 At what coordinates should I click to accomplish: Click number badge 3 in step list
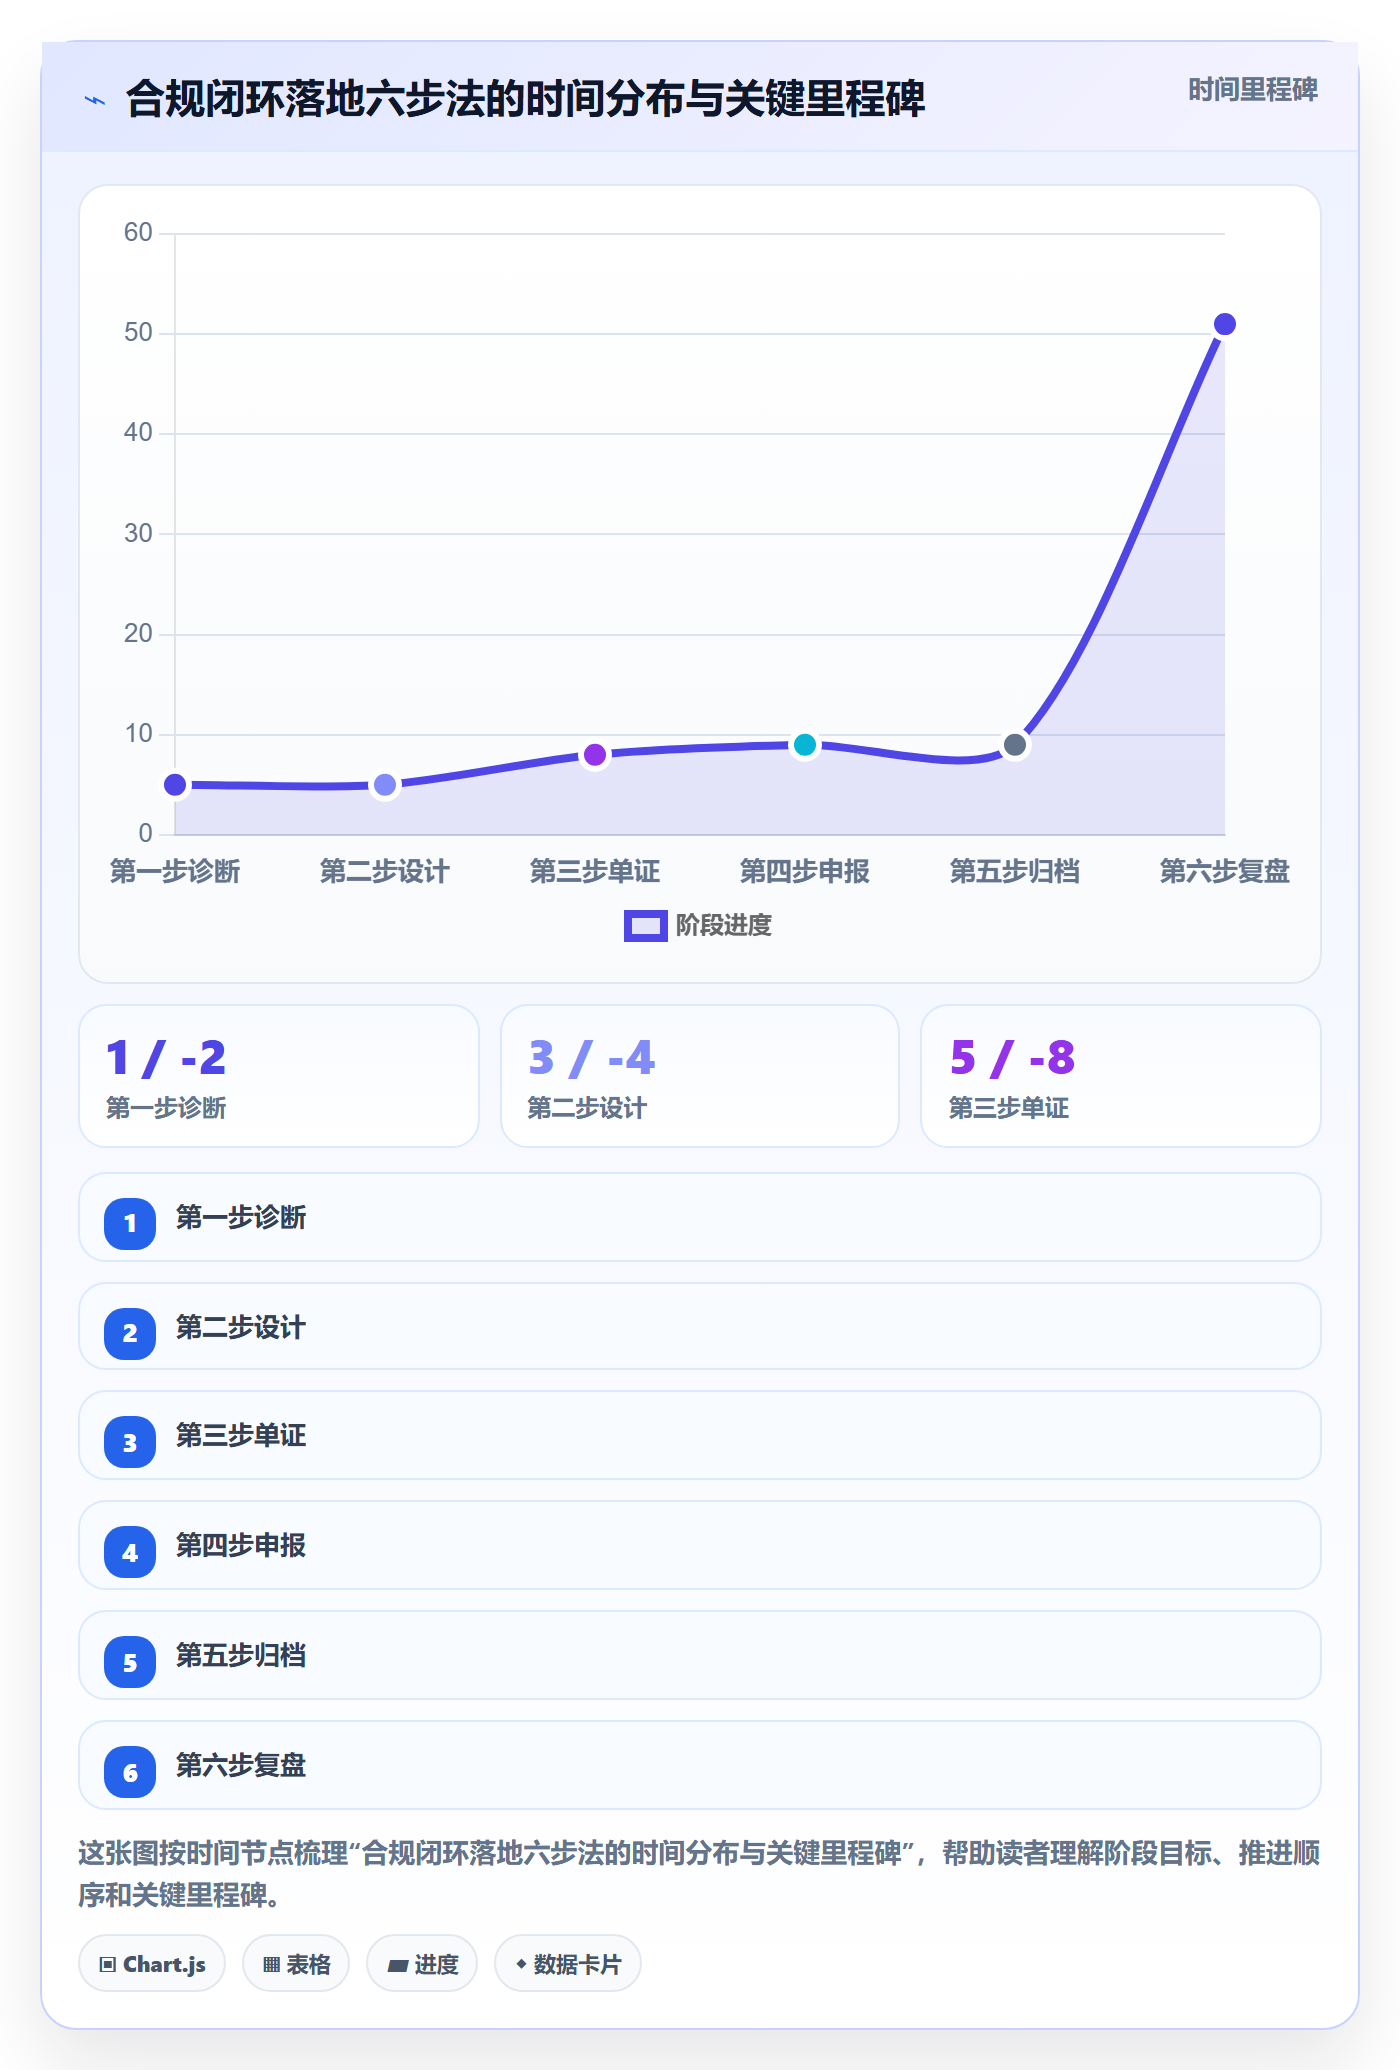click(130, 1443)
